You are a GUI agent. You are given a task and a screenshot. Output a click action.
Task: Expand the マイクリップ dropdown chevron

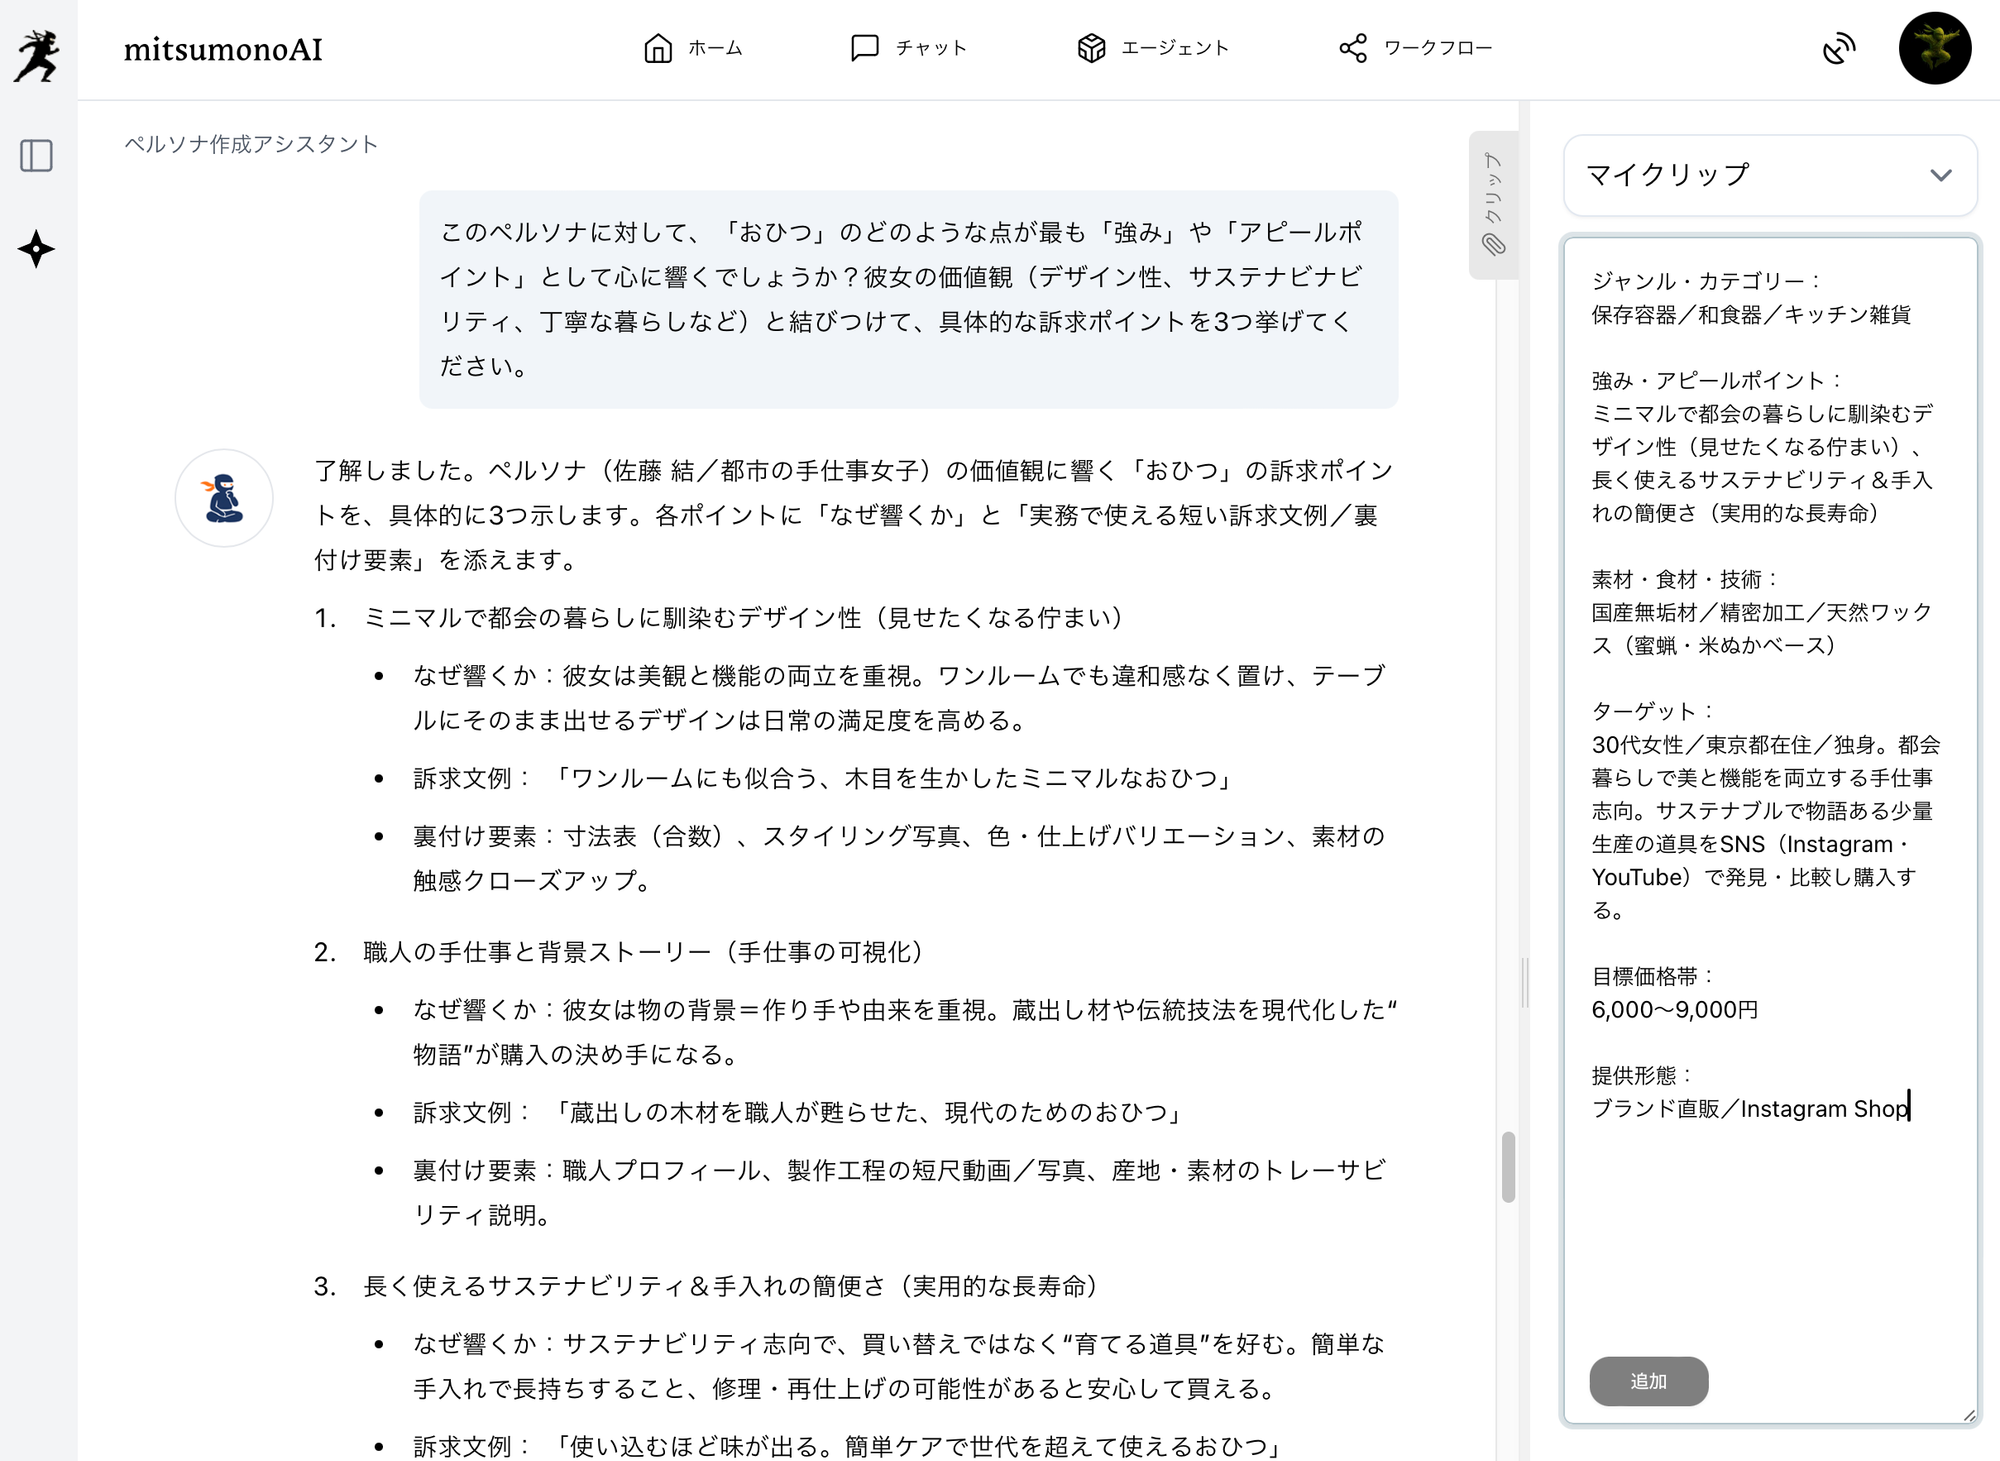tap(1940, 176)
